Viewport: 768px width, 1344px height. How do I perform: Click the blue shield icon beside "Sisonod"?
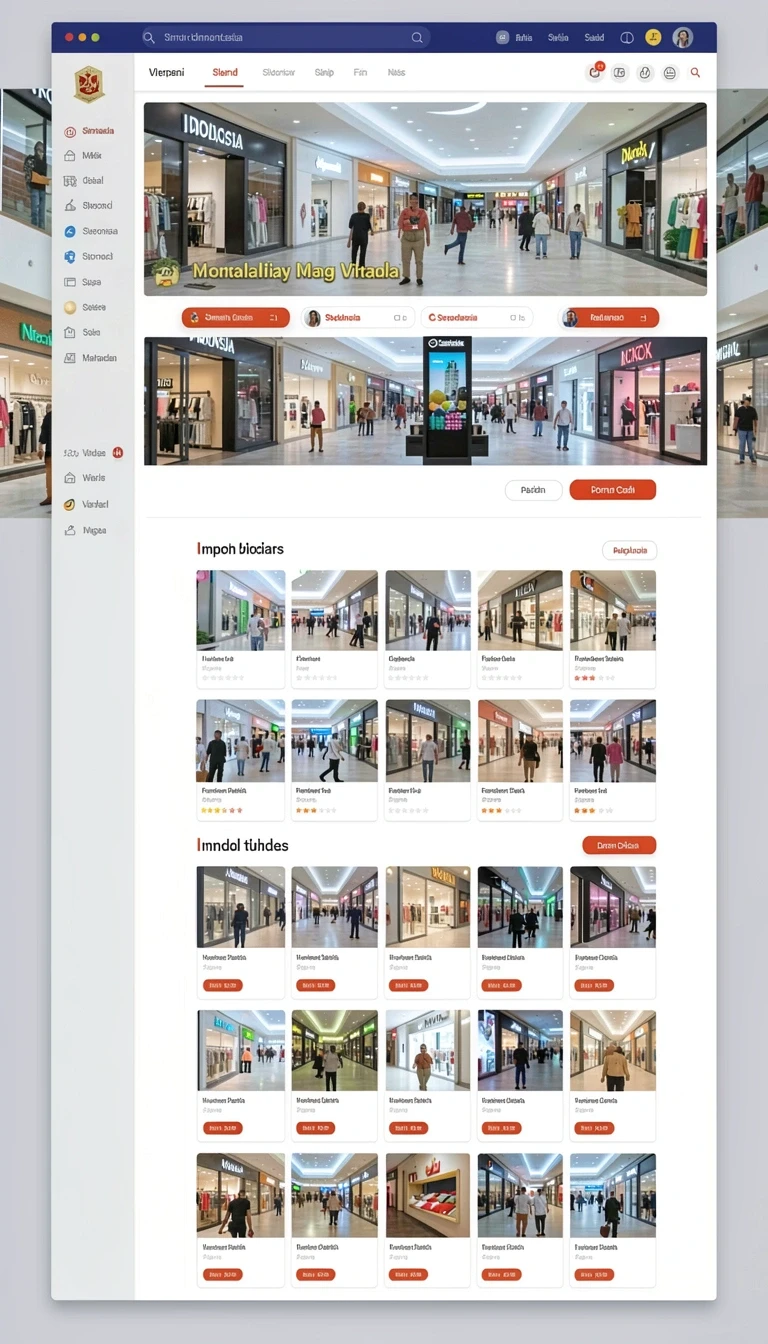click(x=70, y=256)
